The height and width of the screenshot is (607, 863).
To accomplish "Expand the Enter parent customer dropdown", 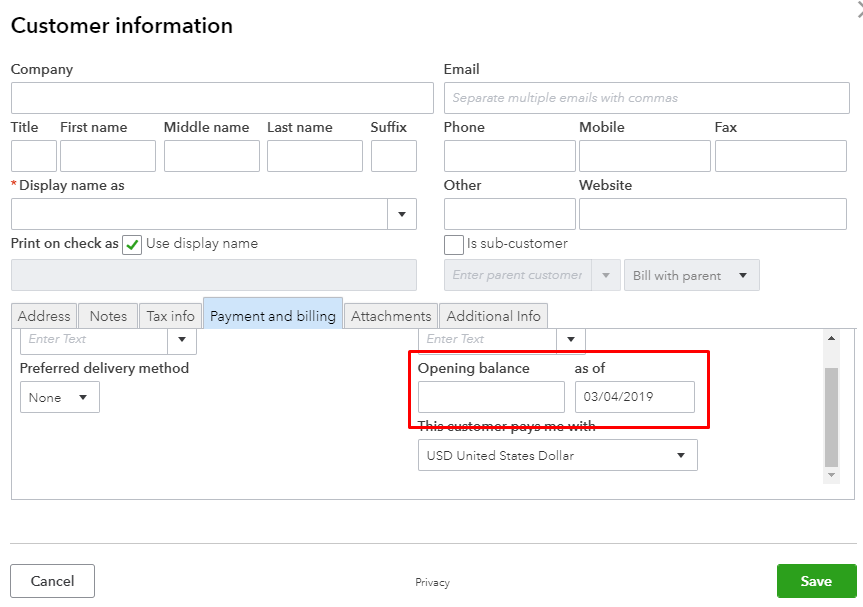I will (x=606, y=275).
